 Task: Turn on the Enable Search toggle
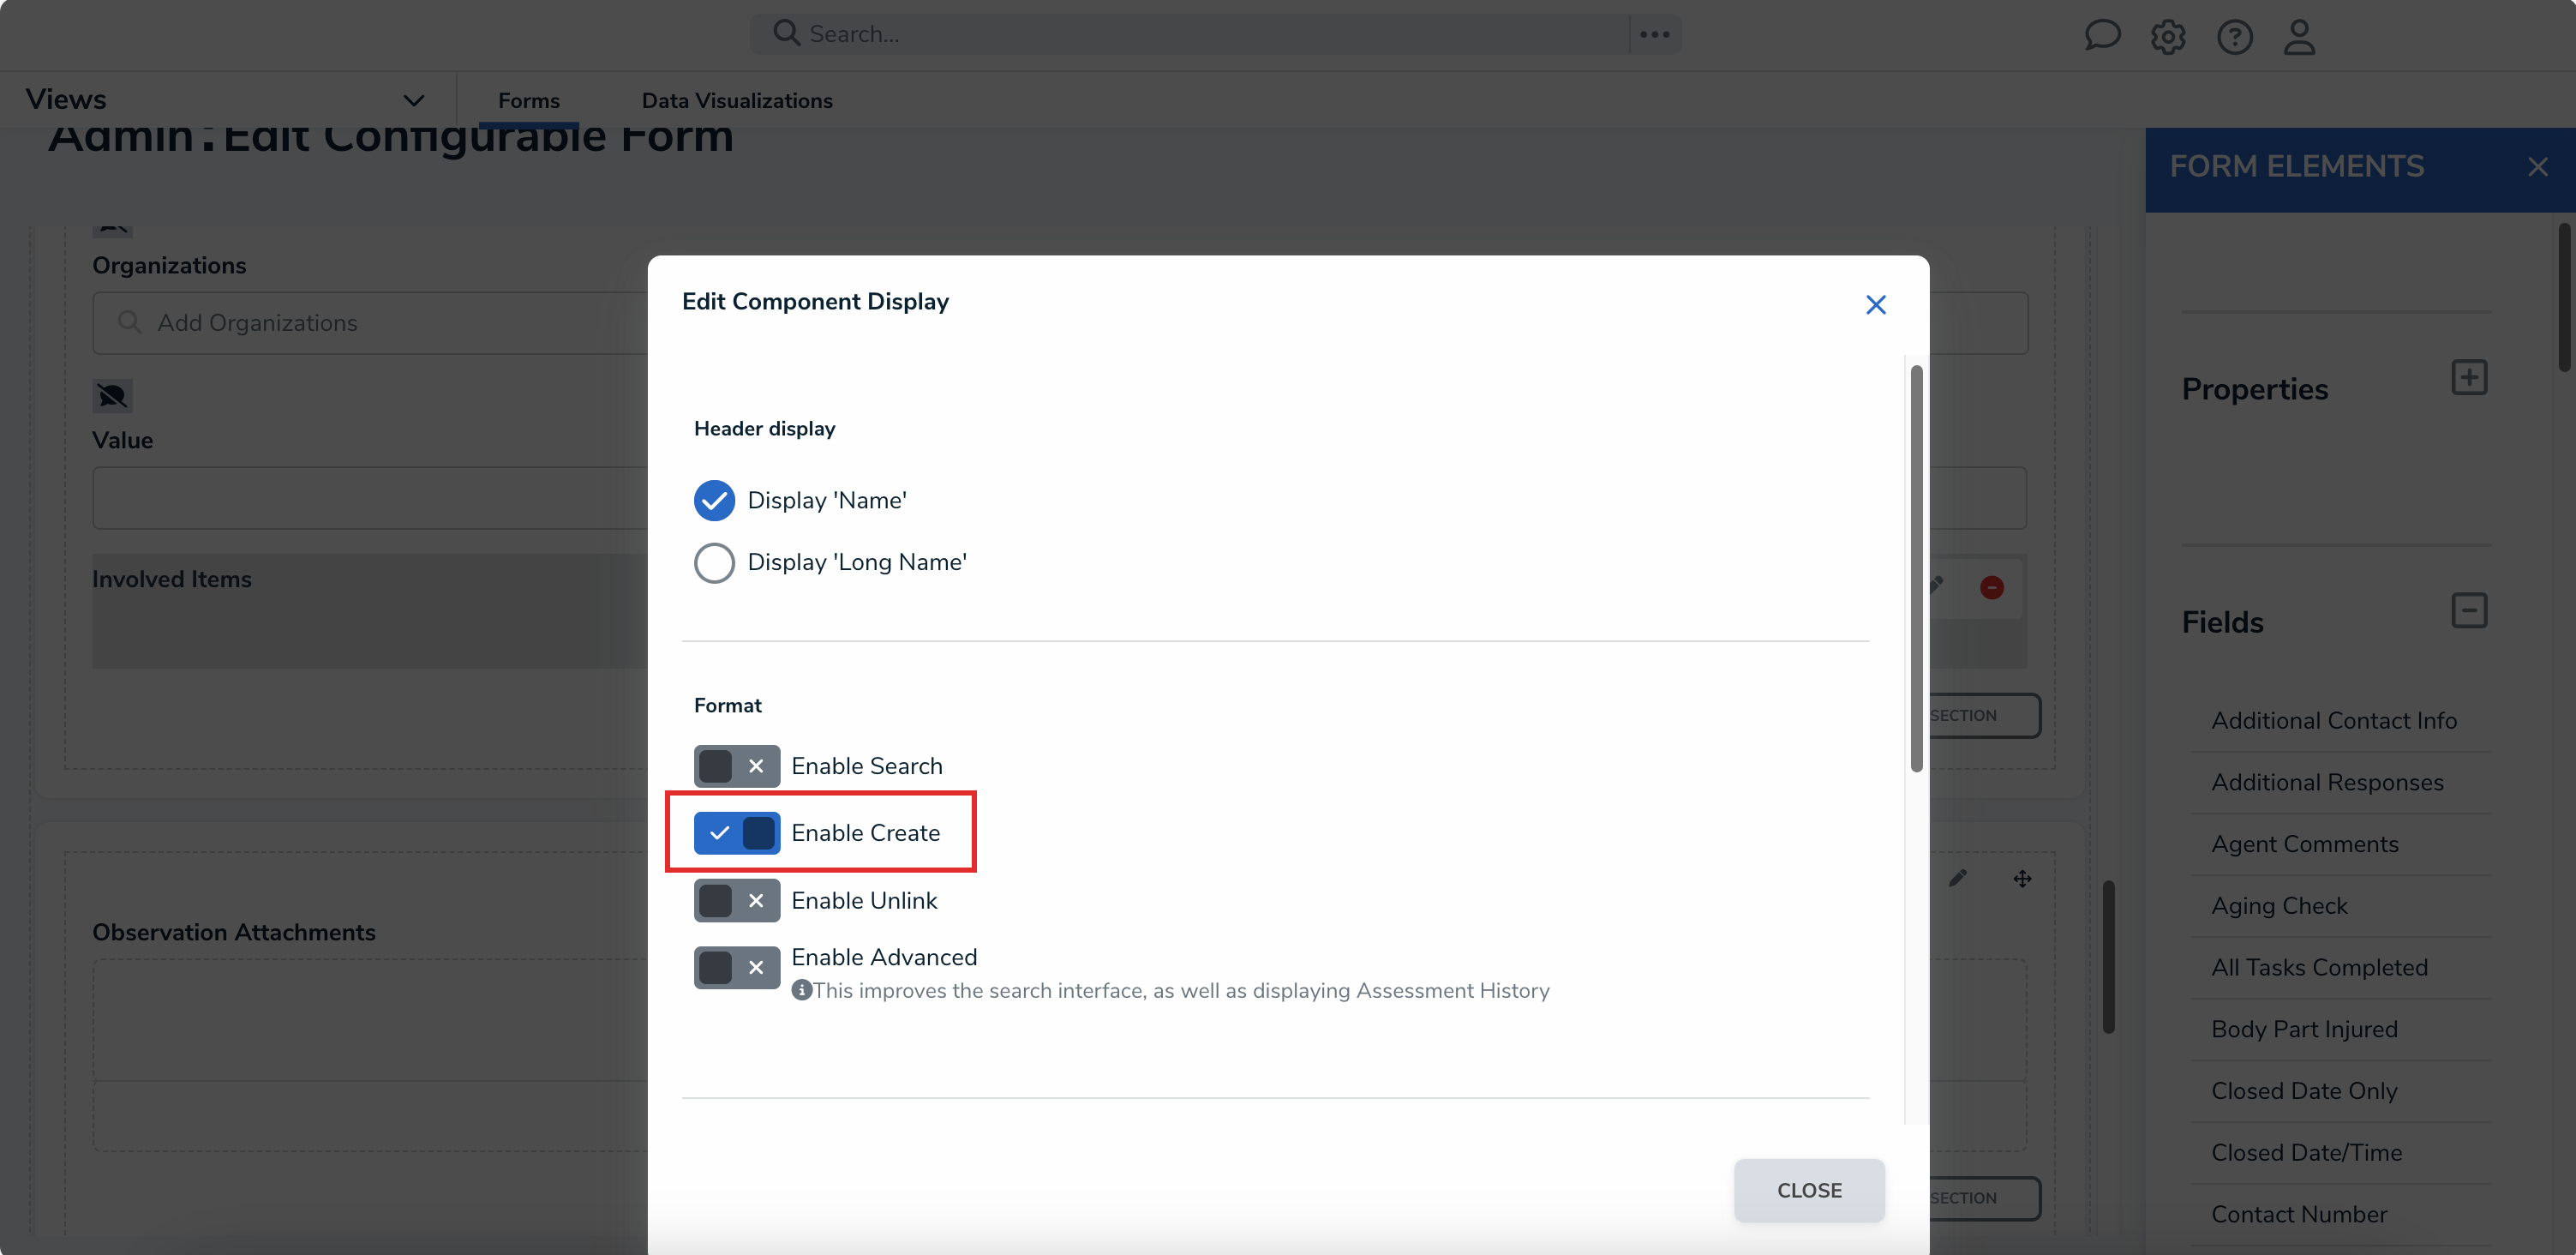(x=736, y=766)
